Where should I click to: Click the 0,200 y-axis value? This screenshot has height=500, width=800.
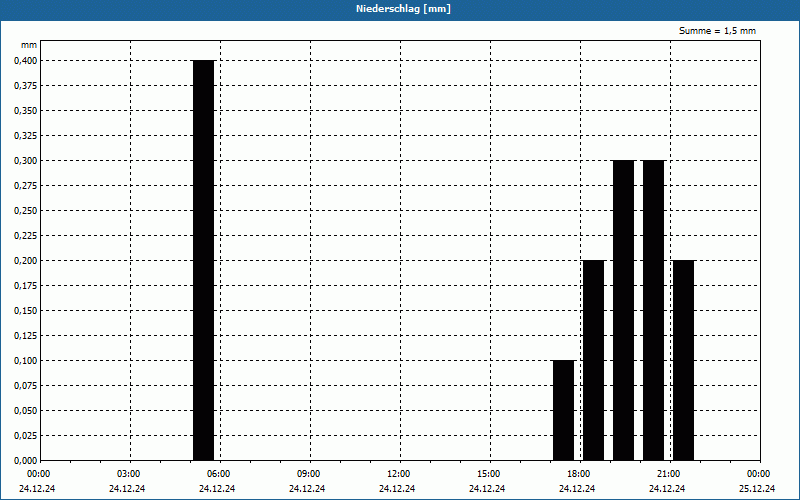(x=26, y=261)
